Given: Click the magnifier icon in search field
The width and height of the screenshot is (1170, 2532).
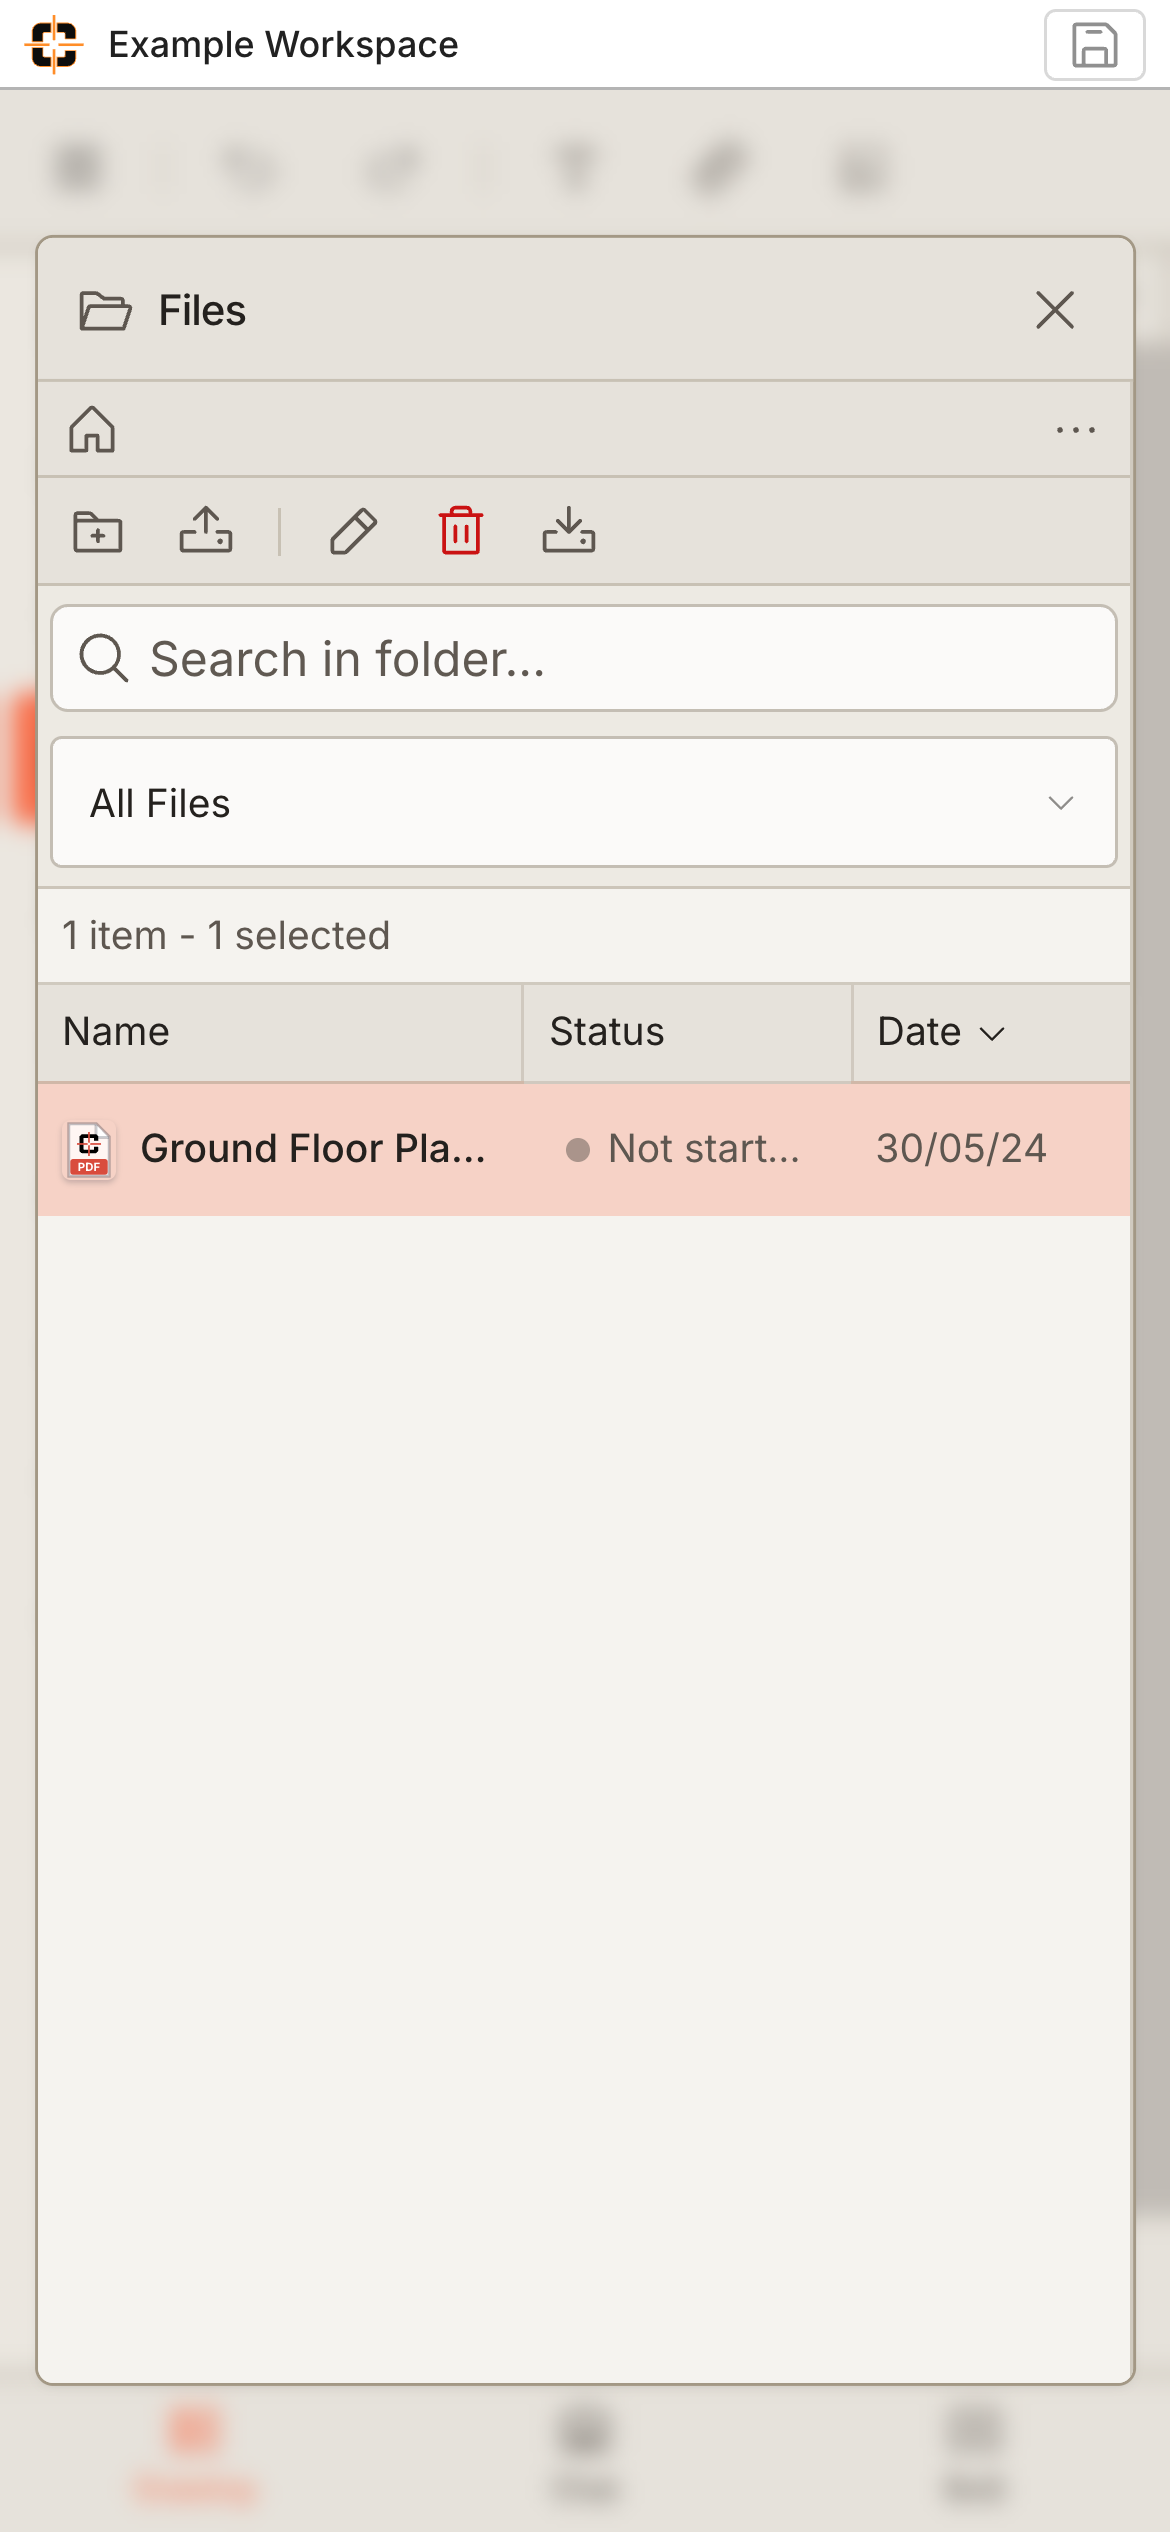Looking at the screenshot, I should point(104,658).
